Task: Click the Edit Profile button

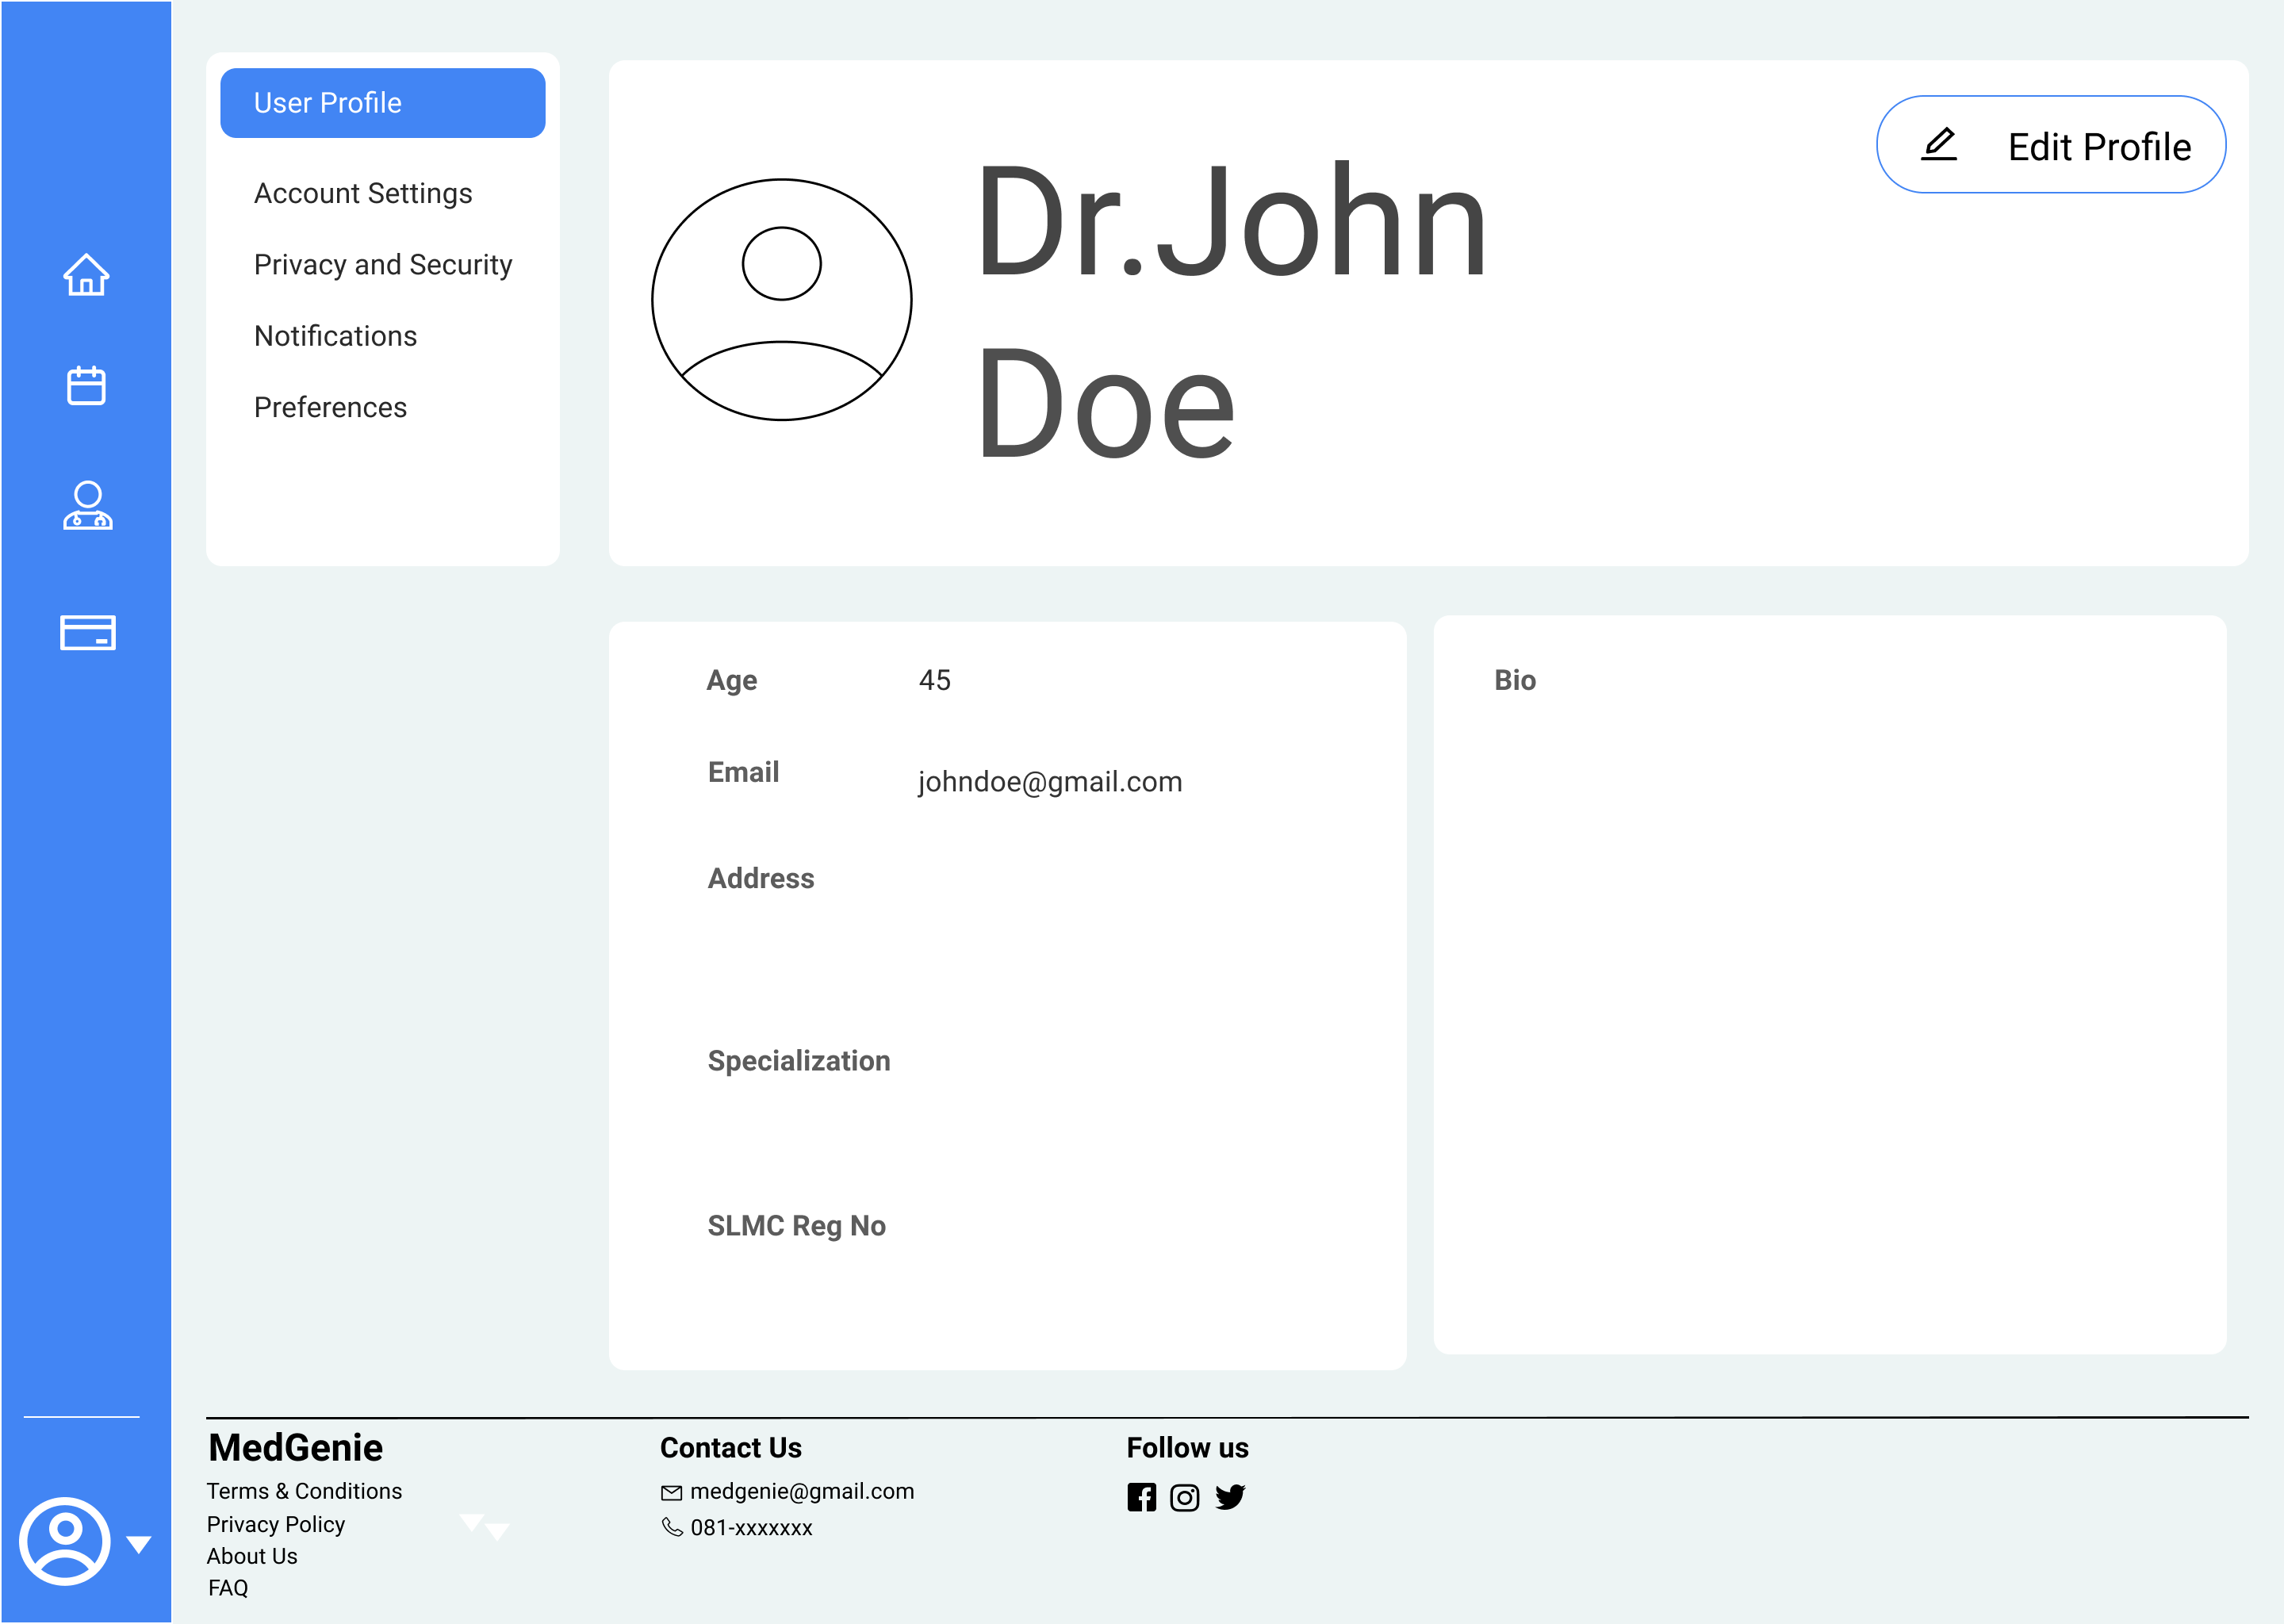Action: 2050,146
